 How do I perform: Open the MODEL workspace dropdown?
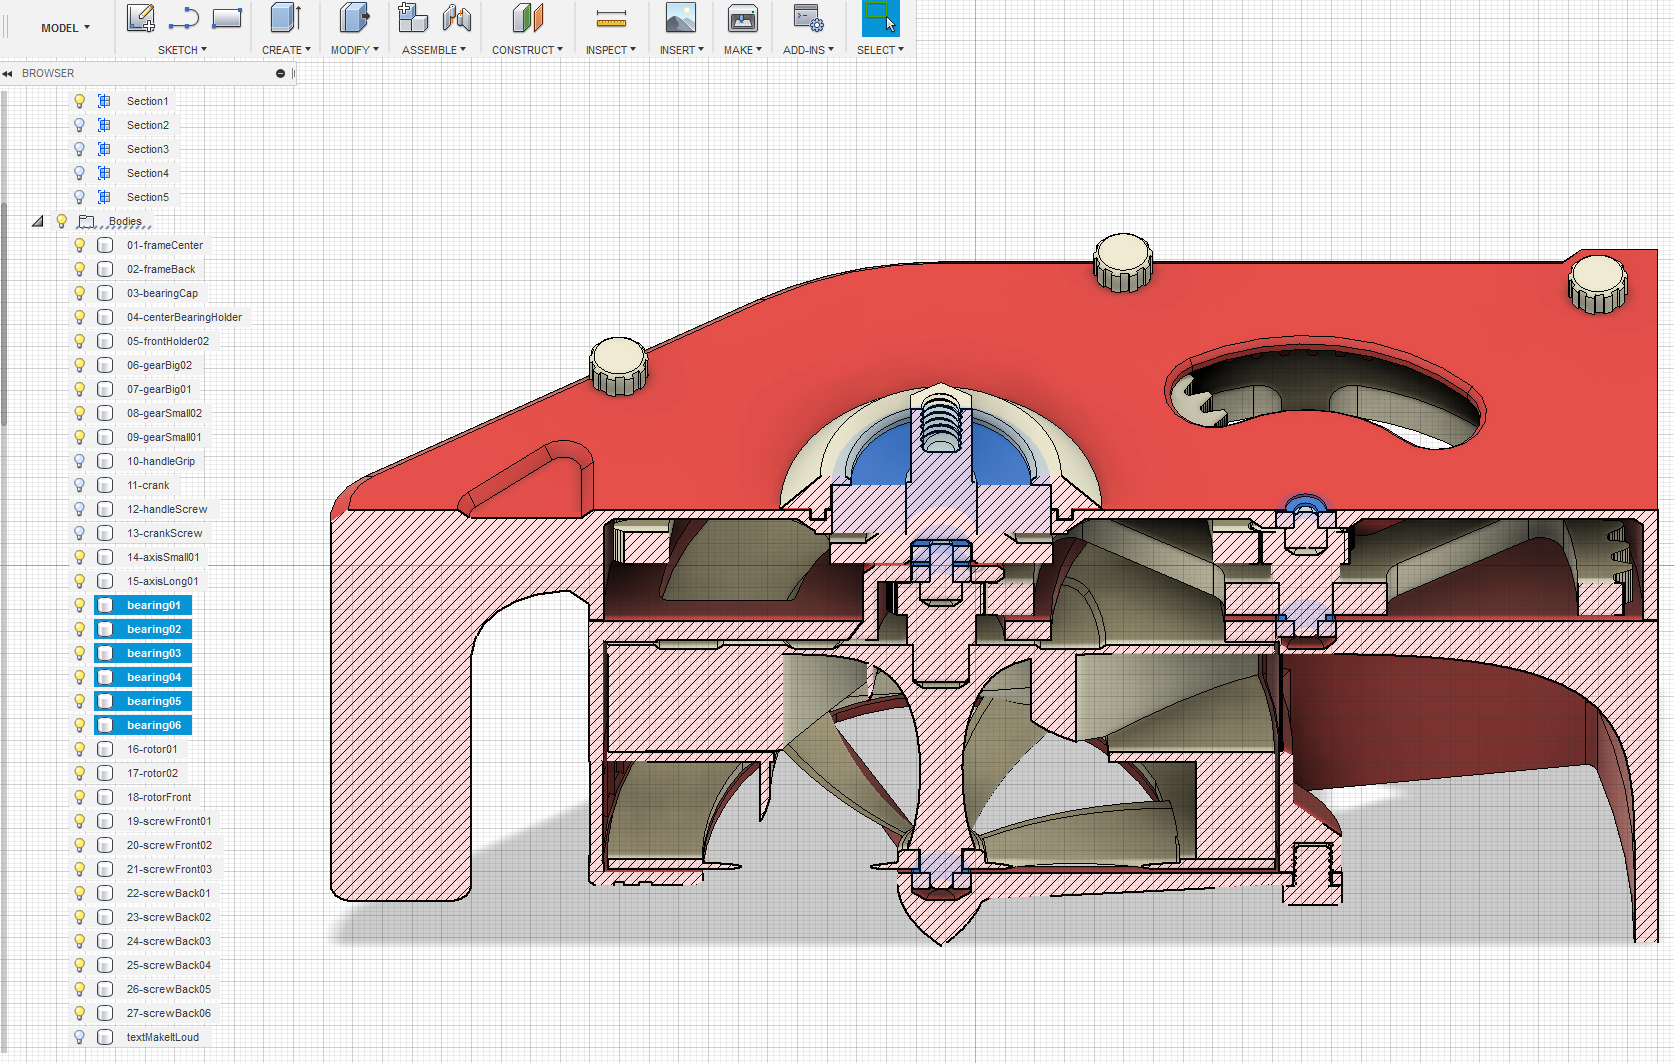tap(65, 28)
